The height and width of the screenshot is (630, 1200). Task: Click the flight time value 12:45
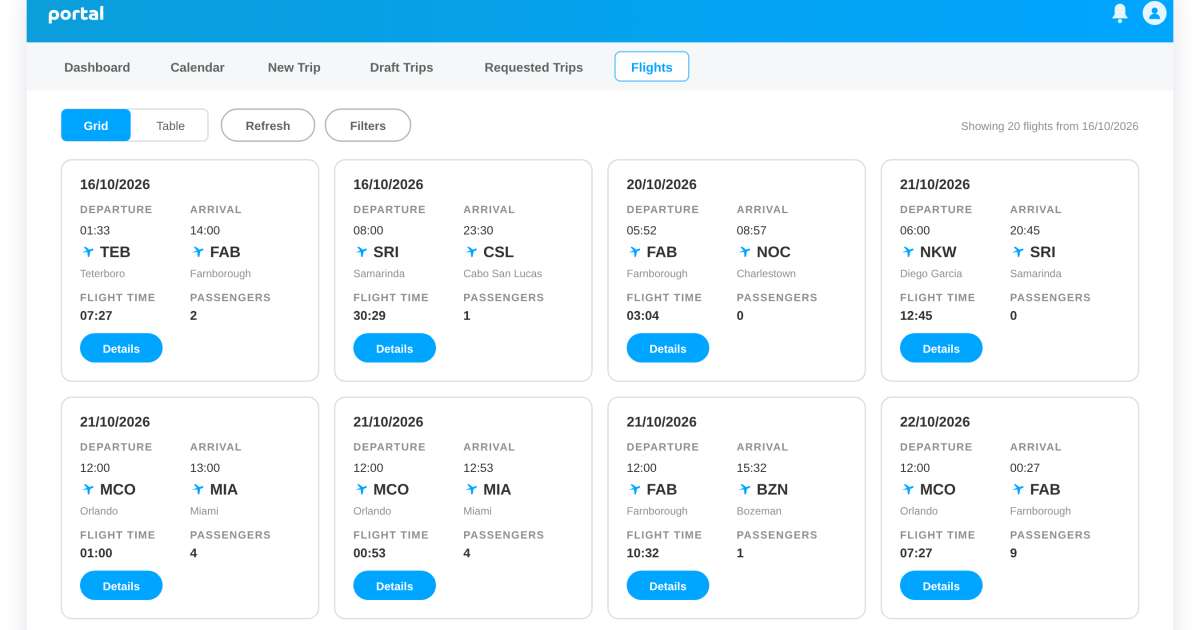(916, 315)
